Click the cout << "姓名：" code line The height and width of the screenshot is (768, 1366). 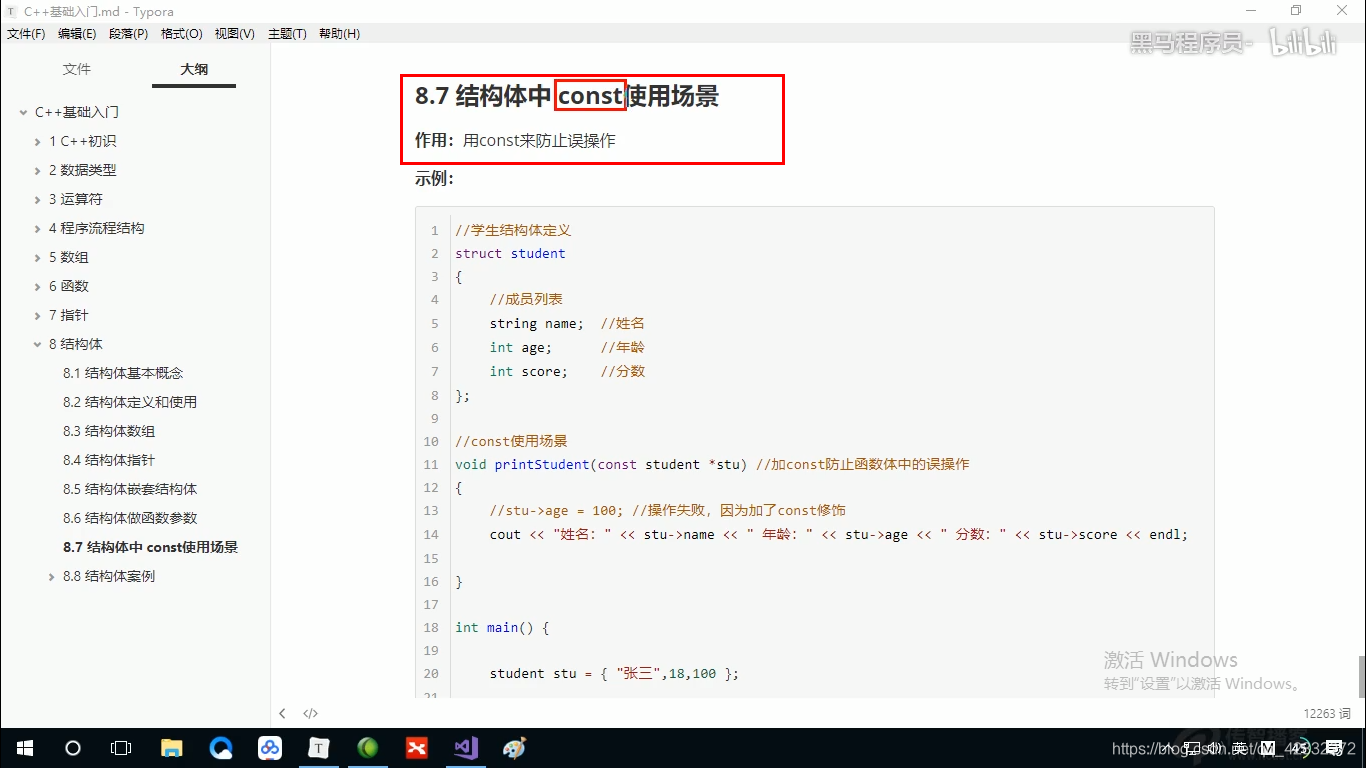click(838, 534)
